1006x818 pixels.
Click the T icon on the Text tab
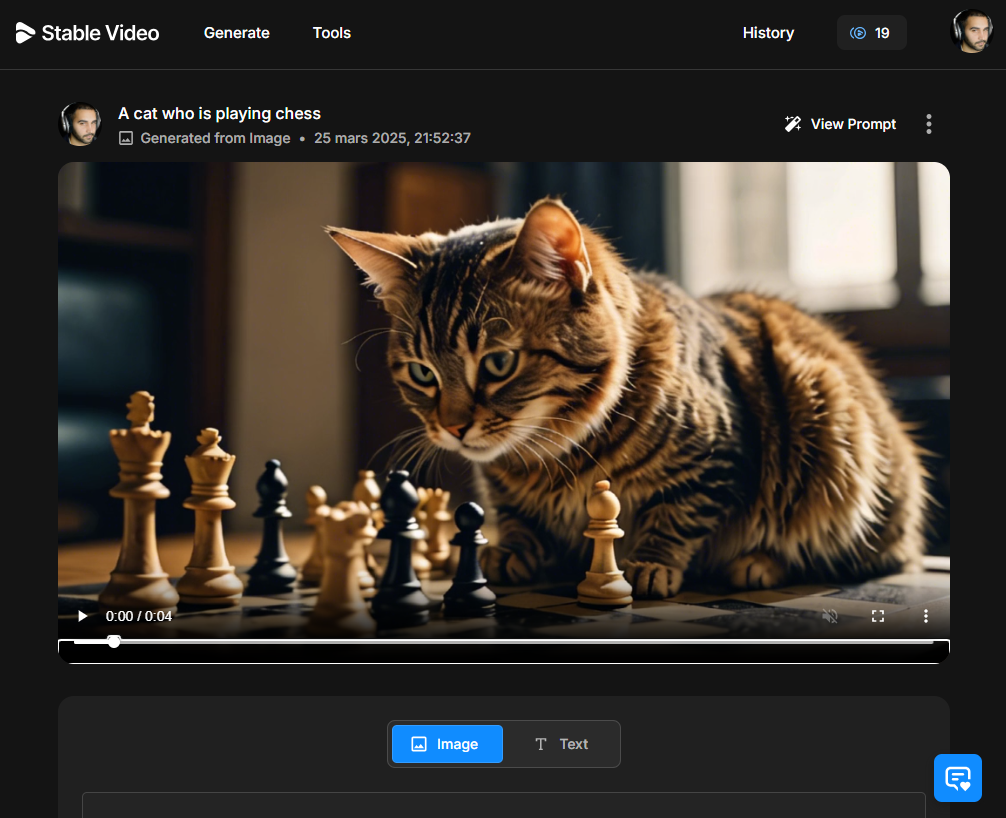(539, 744)
